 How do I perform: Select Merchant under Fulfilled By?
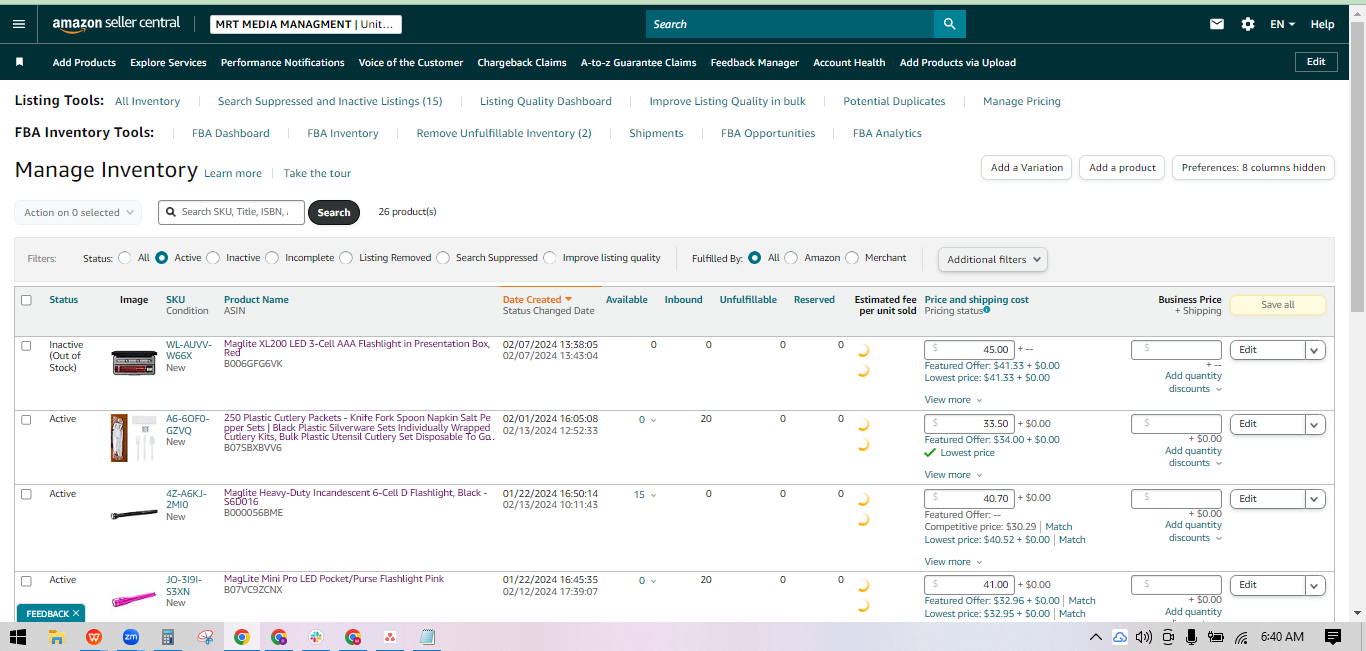pyautogui.click(x=852, y=258)
